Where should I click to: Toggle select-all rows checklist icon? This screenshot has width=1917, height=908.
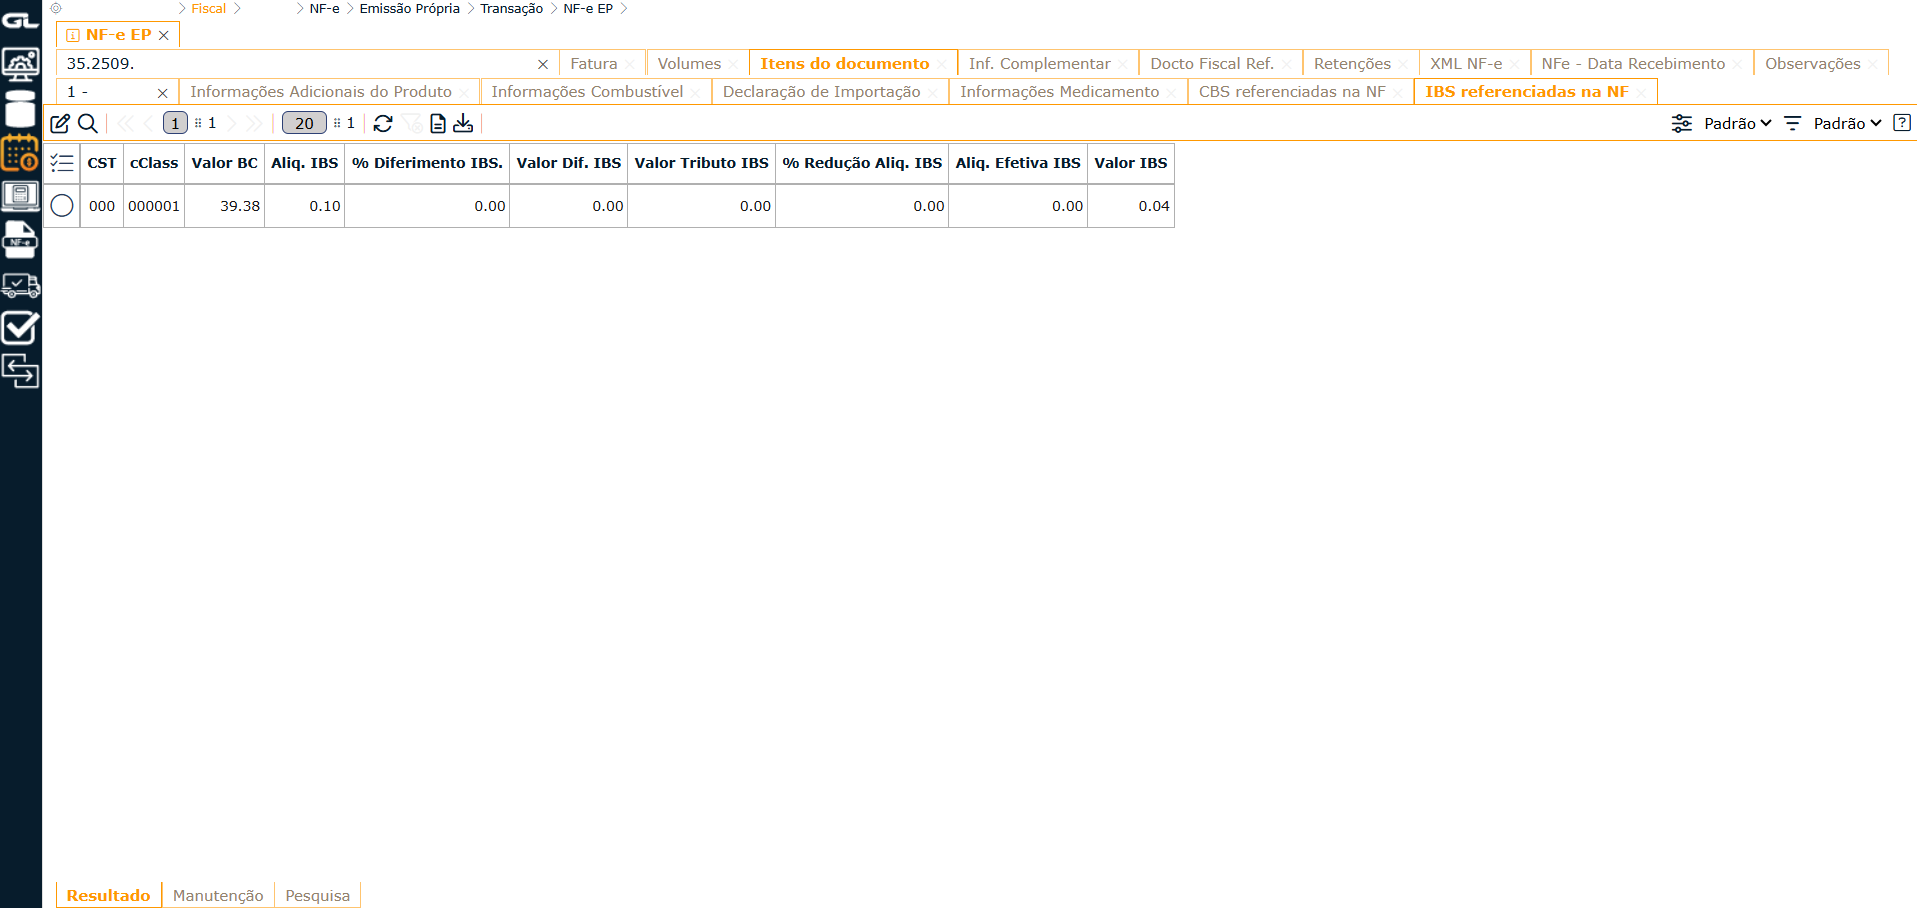[62, 163]
